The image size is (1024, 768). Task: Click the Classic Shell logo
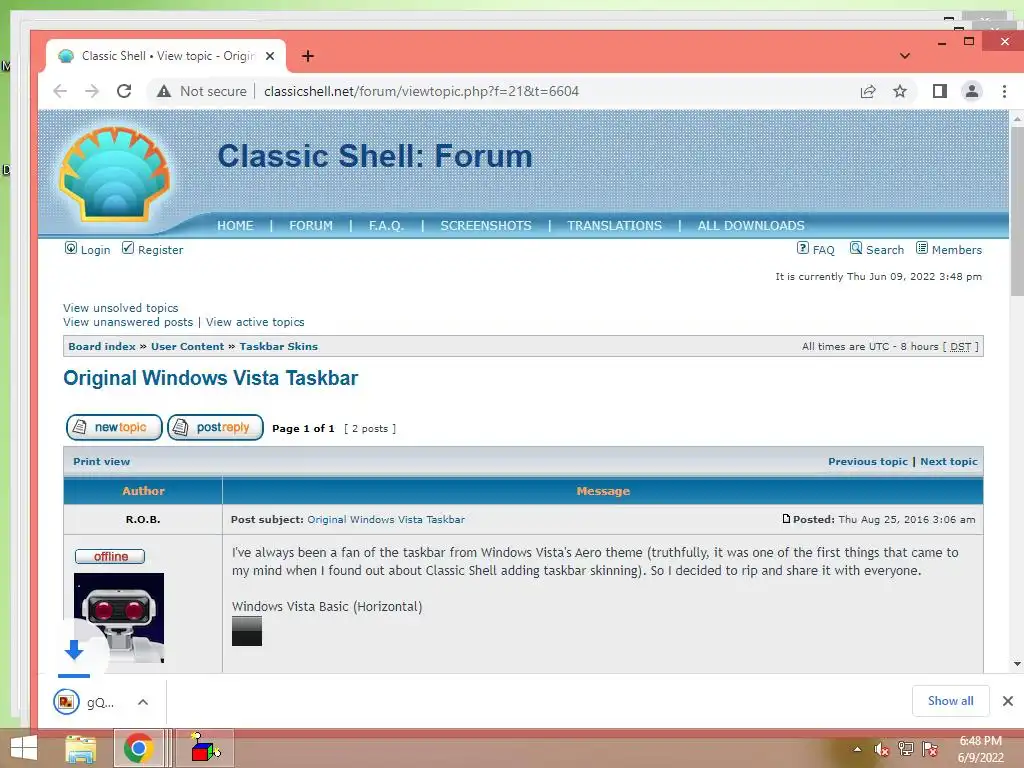(x=114, y=174)
